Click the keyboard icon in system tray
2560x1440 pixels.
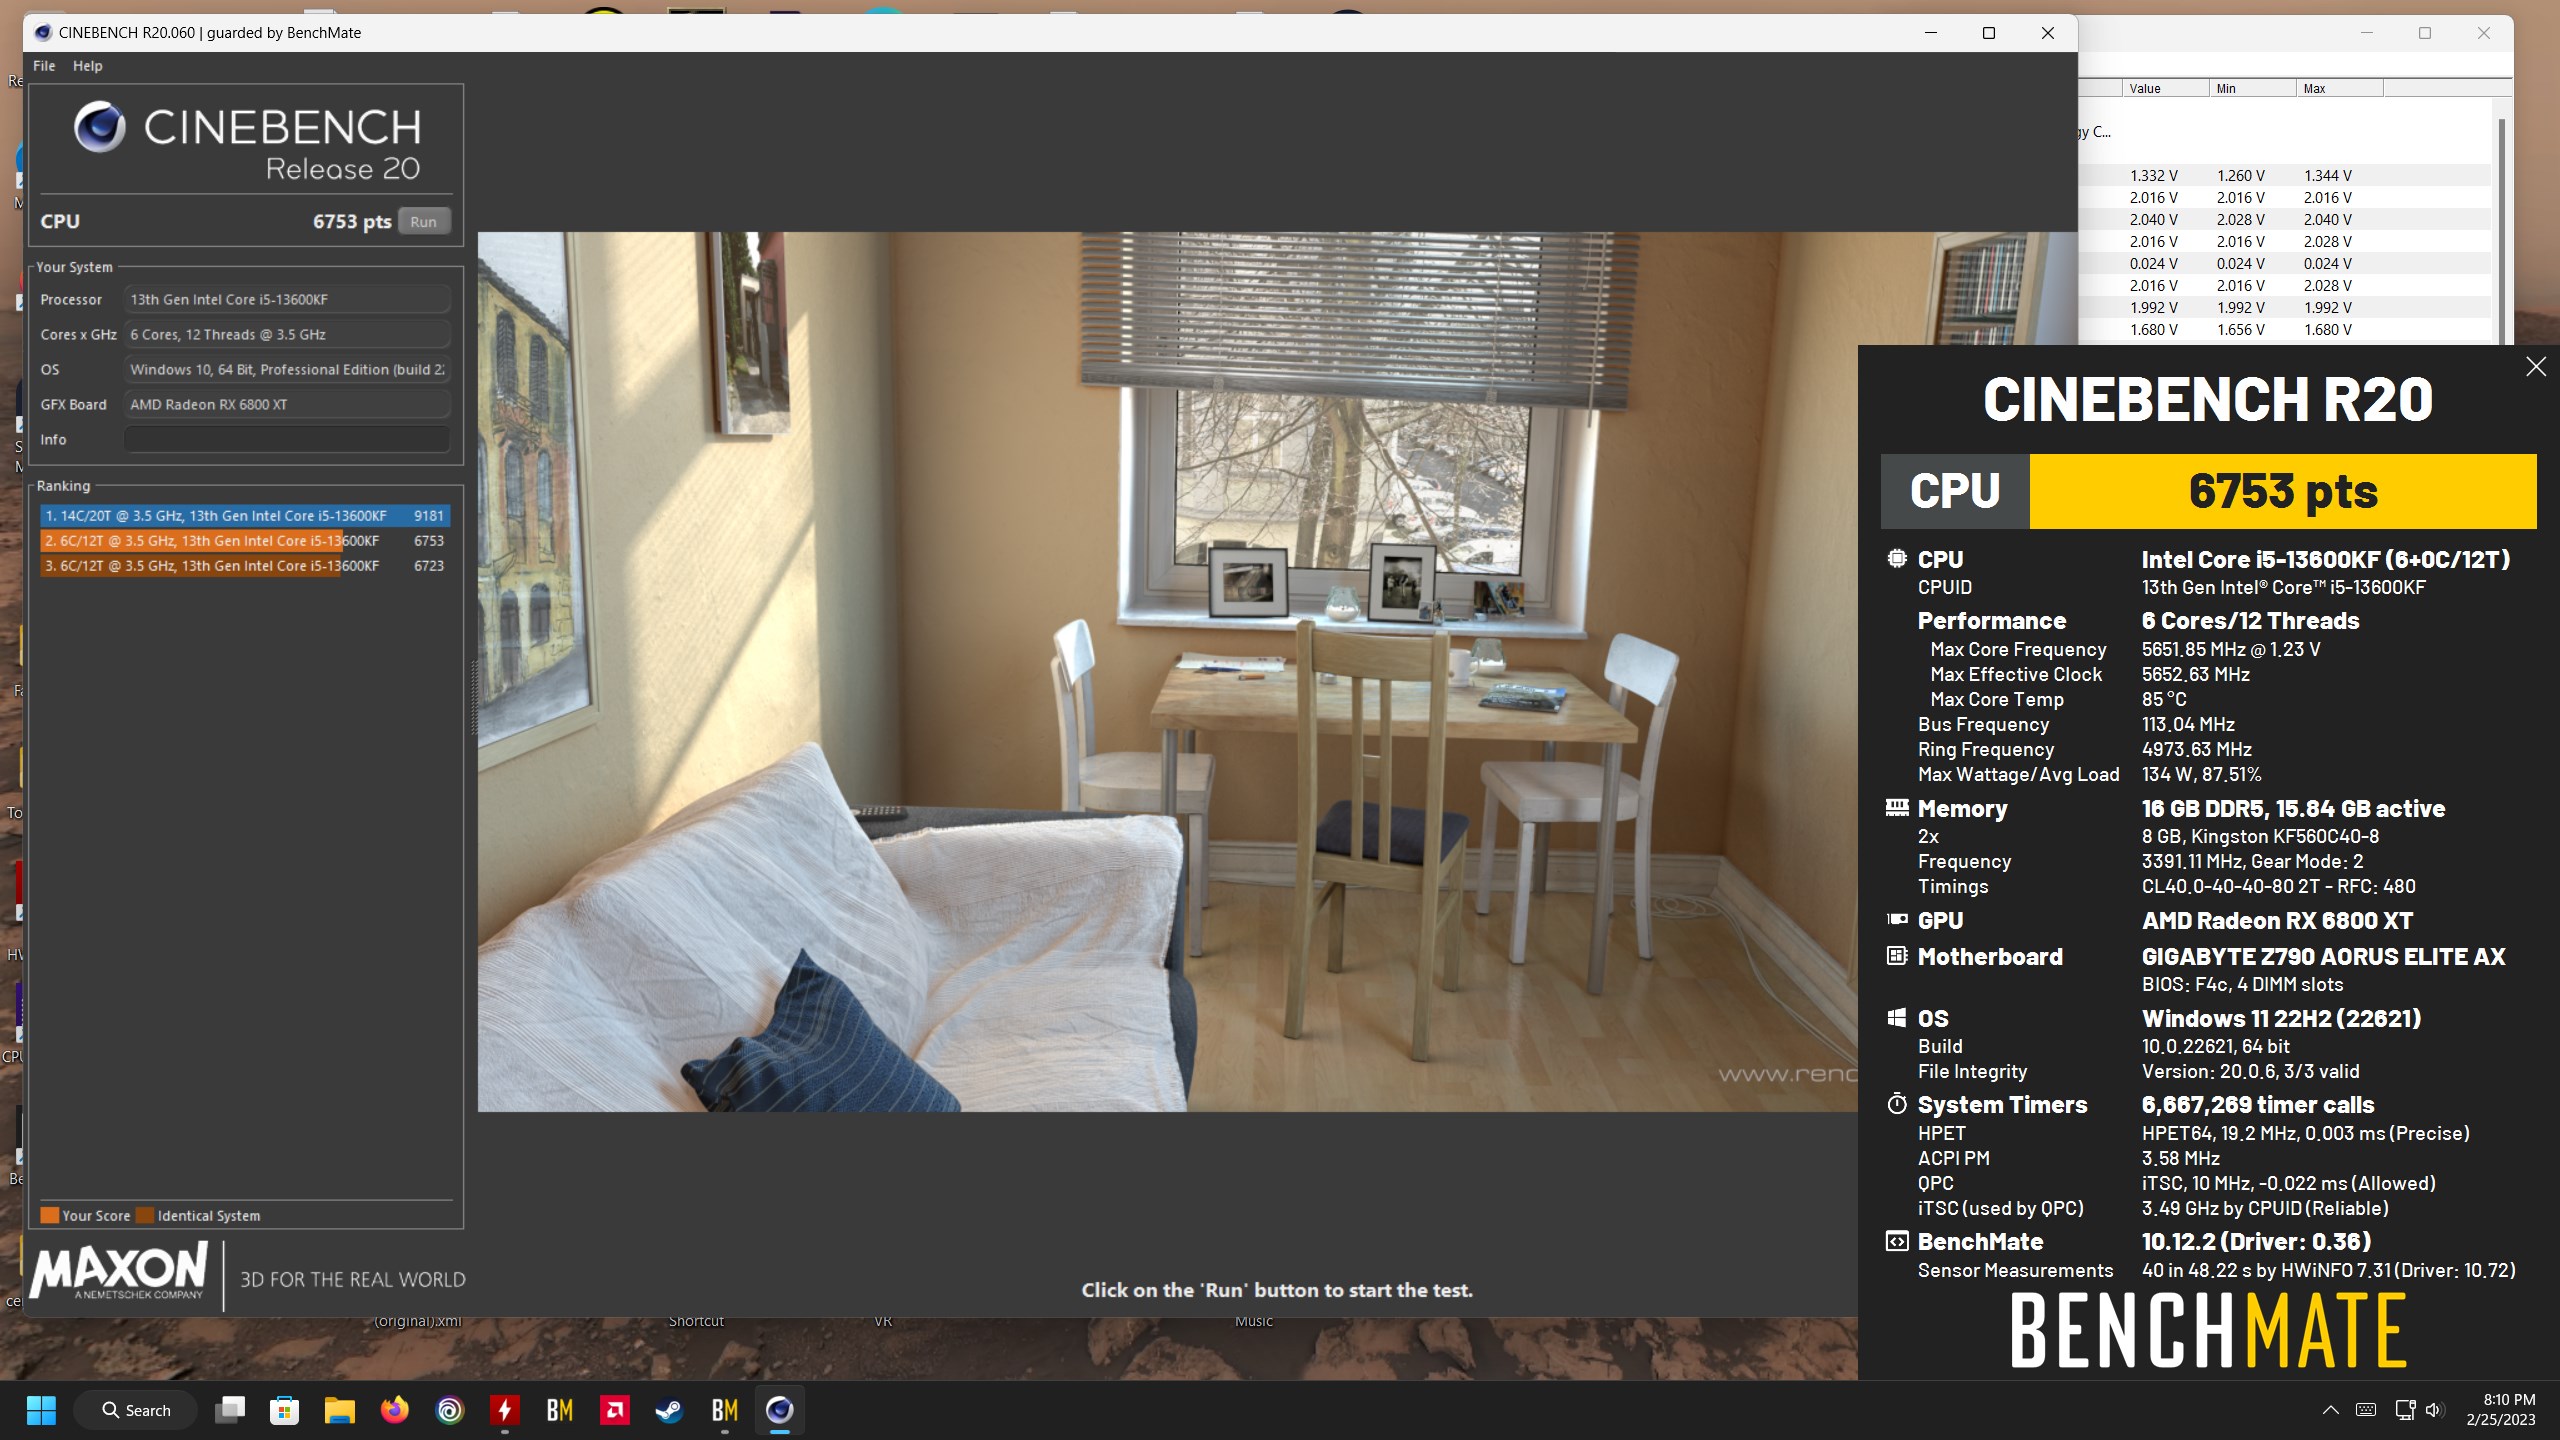point(2366,1410)
